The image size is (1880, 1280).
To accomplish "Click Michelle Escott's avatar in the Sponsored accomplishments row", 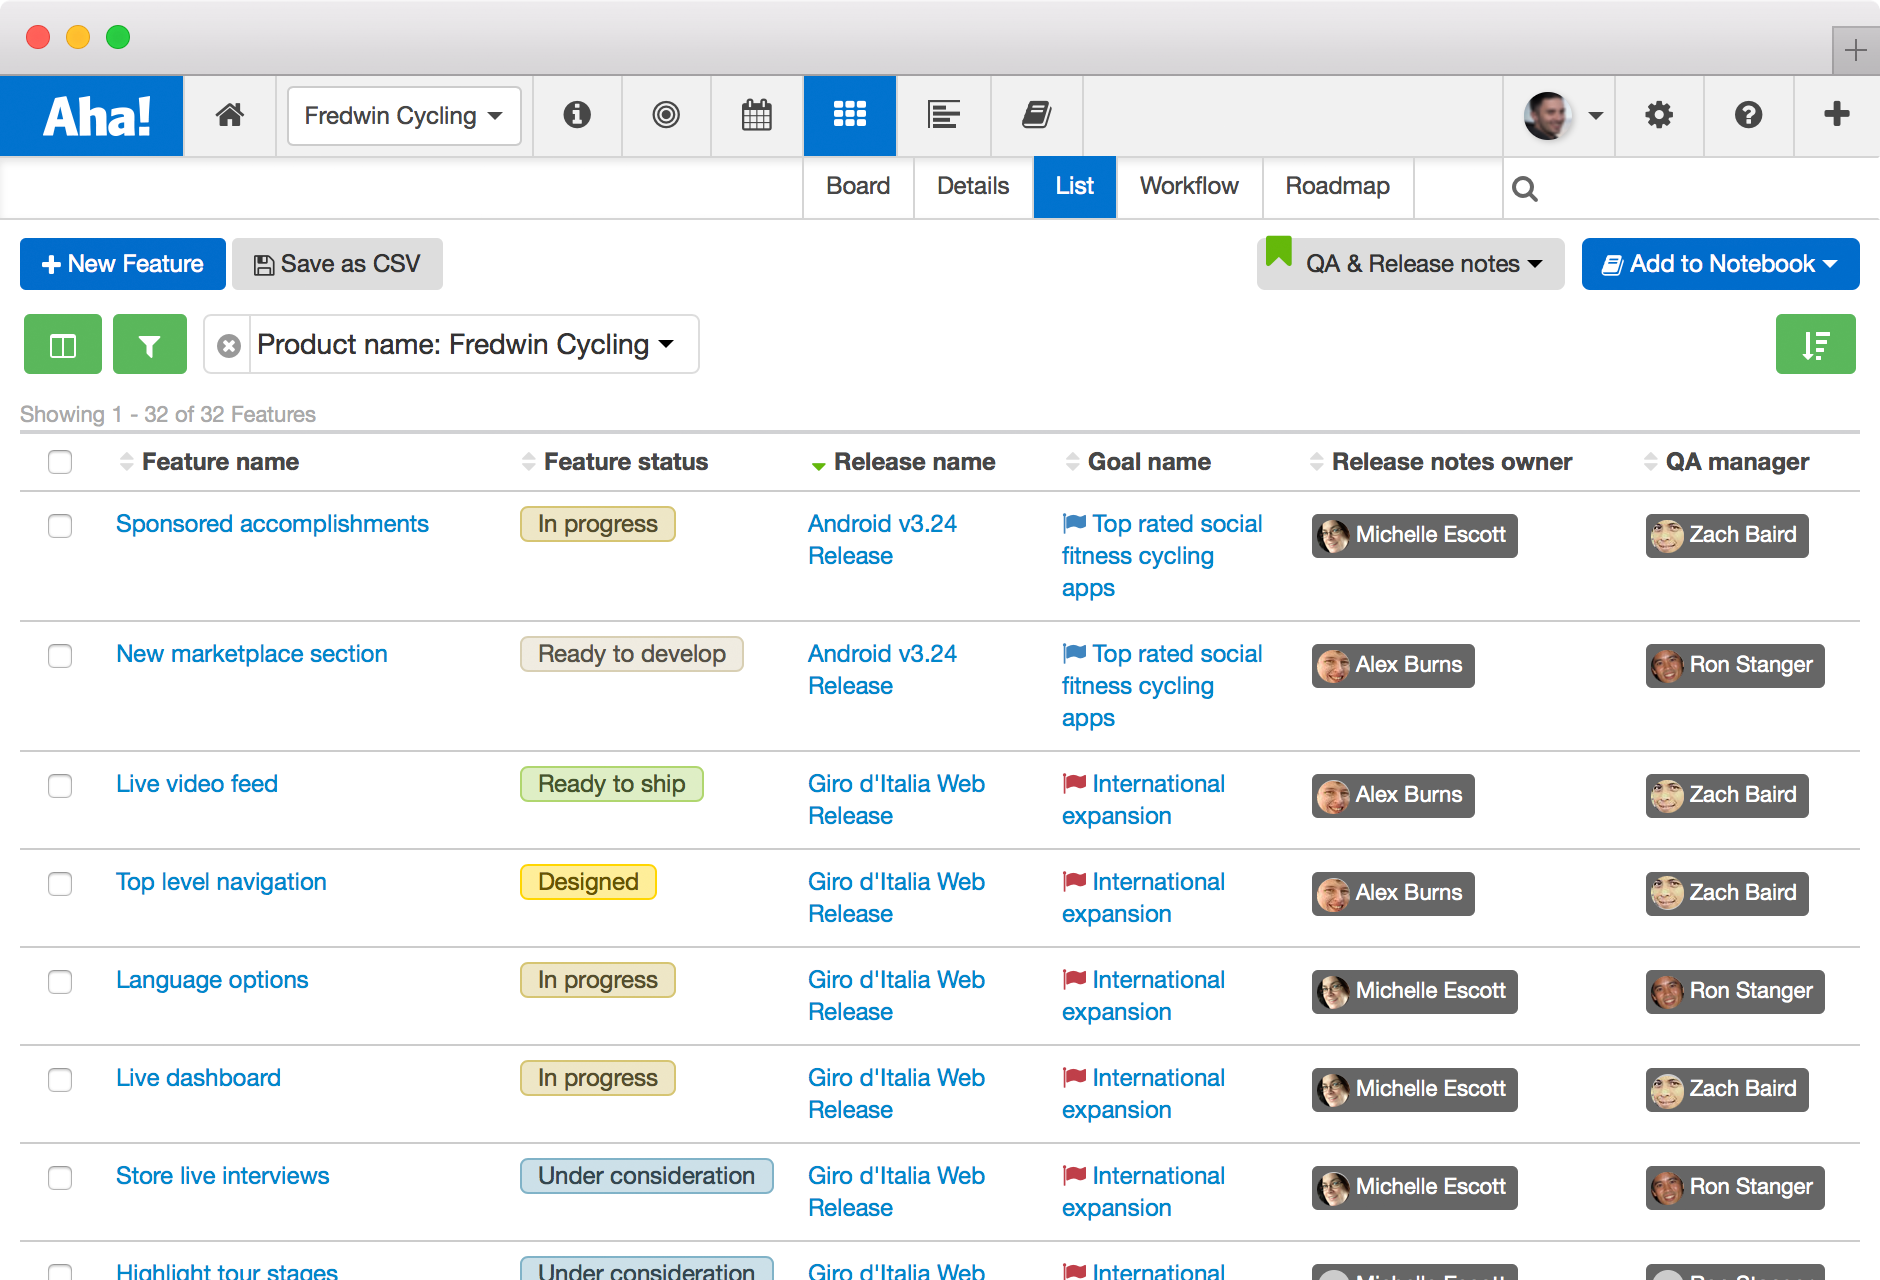I will [x=1333, y=536].
